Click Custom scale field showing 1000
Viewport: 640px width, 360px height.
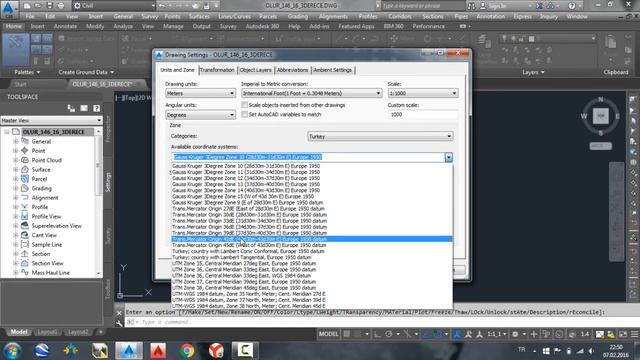pos(422,115)
